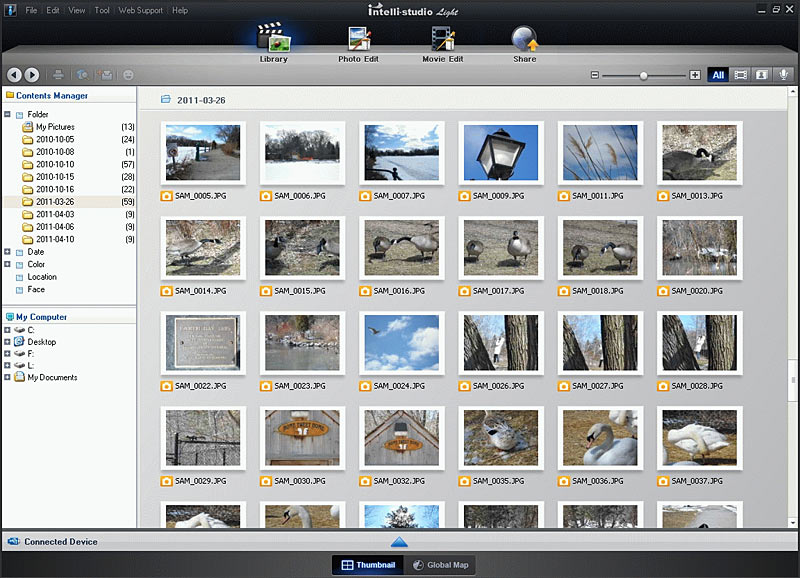Screen dimensions: 800x578
Task: Open the Web Support menu
Action: coord(140,10)
